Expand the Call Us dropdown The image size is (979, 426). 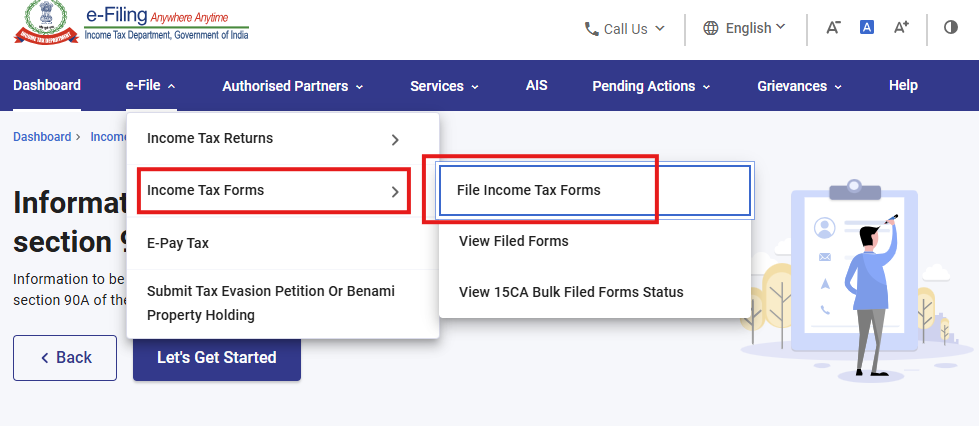[625, 29]
